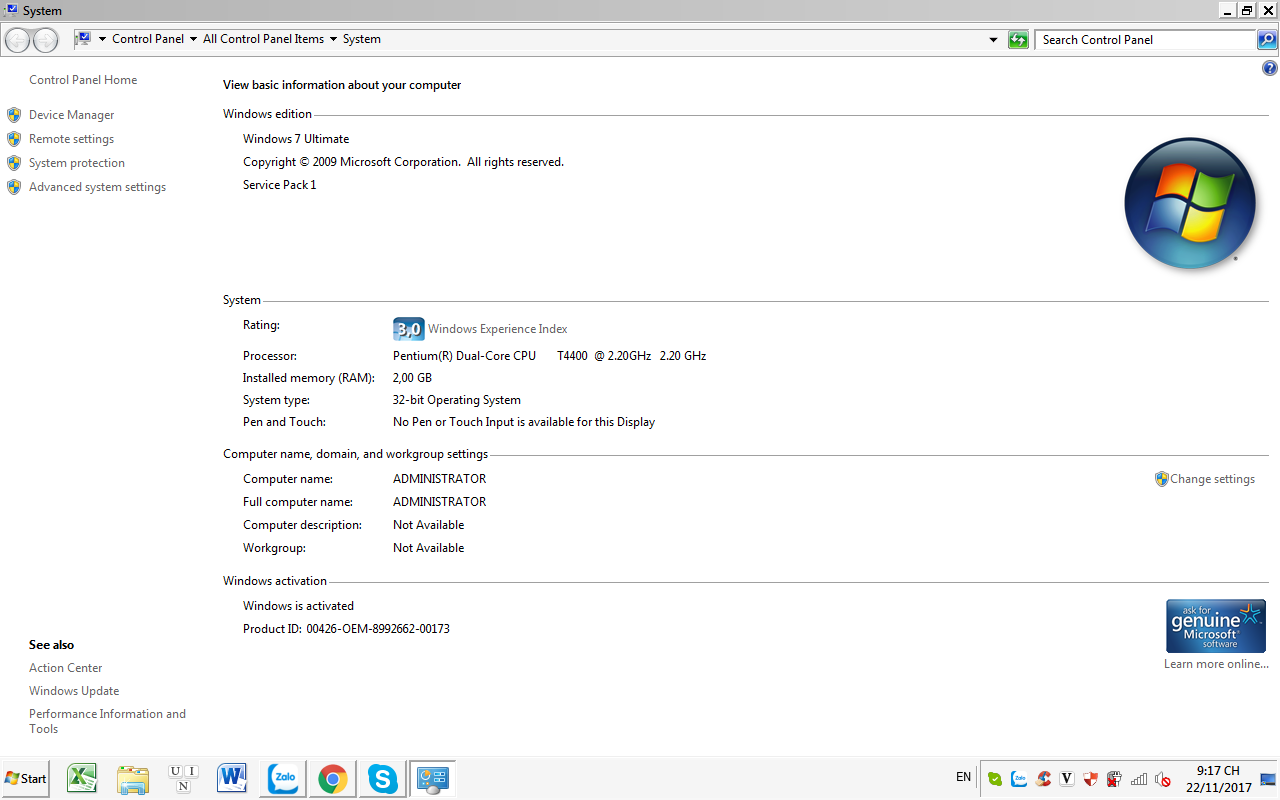Open Advanced system settings link
Viewport: 1280px width, 800px height.
97,187
